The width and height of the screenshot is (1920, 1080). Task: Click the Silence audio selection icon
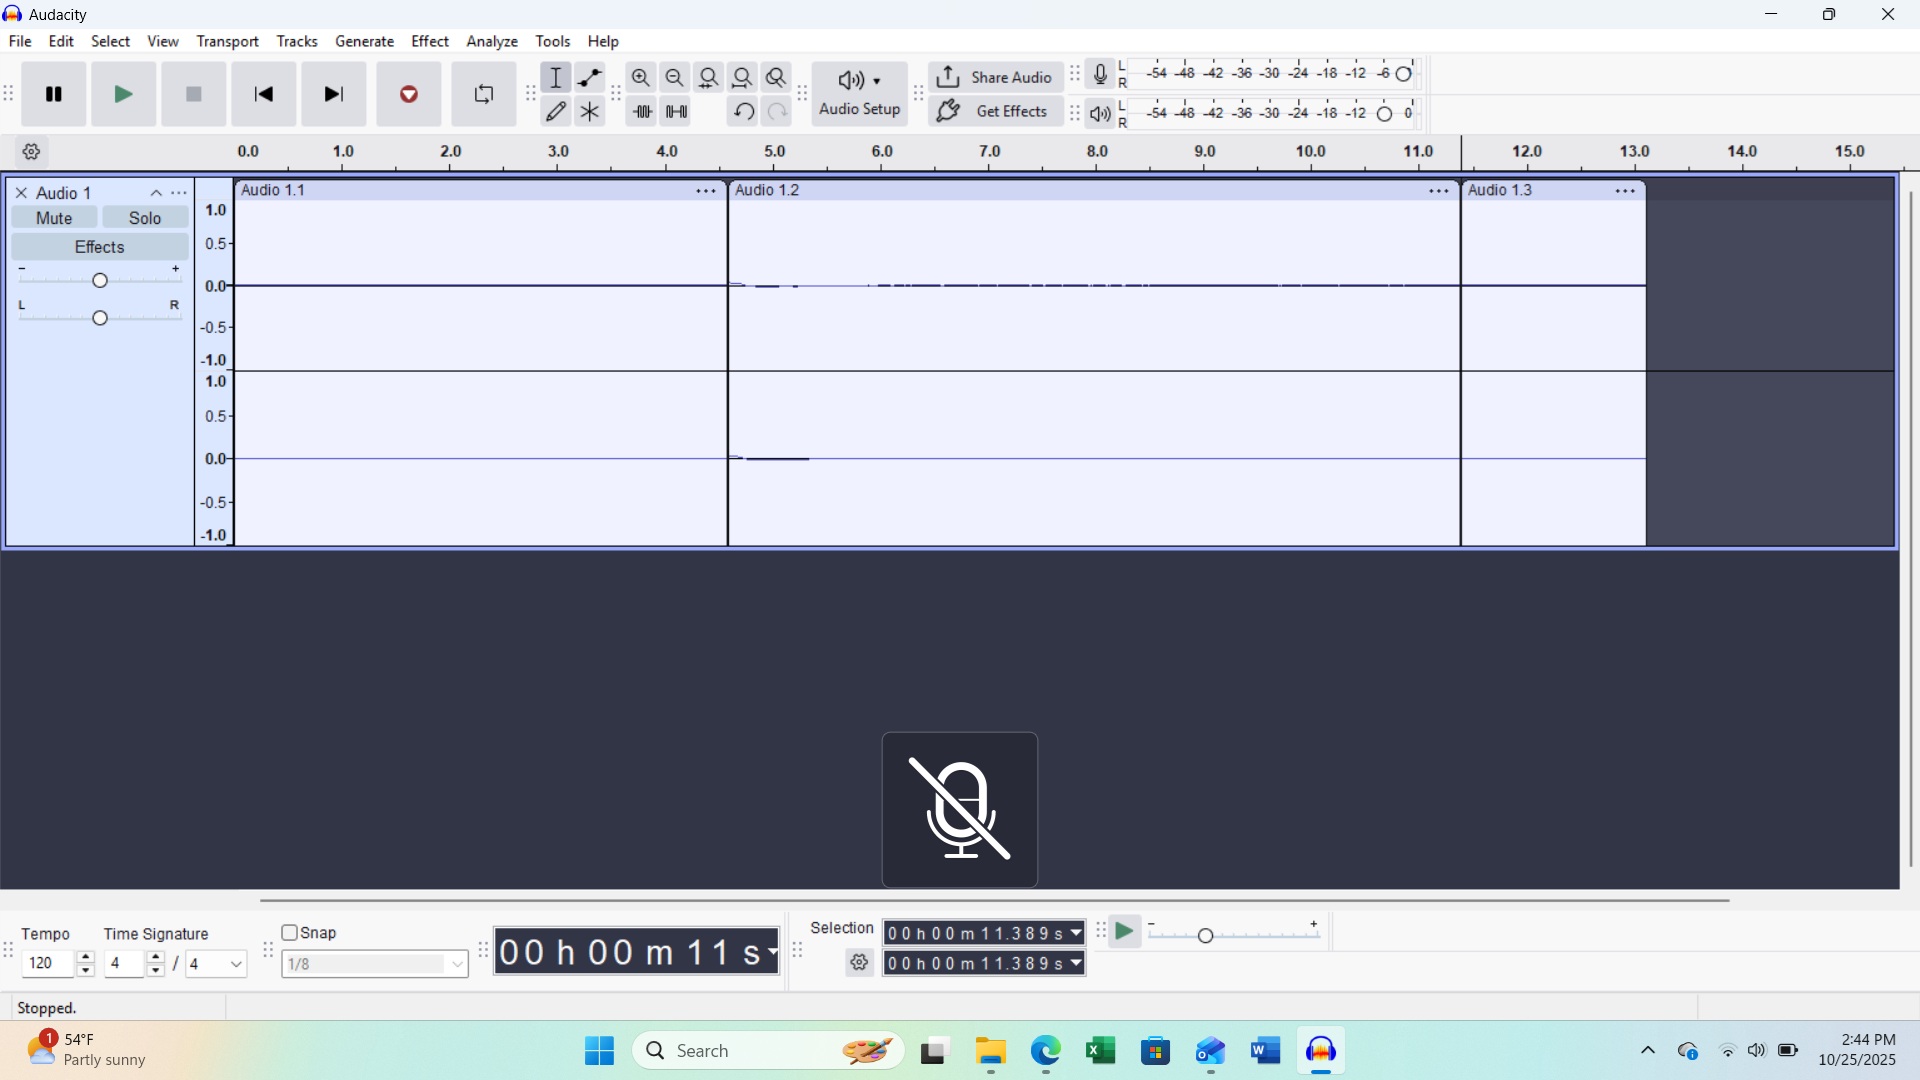pyautogui.click(x=676, y=112)
